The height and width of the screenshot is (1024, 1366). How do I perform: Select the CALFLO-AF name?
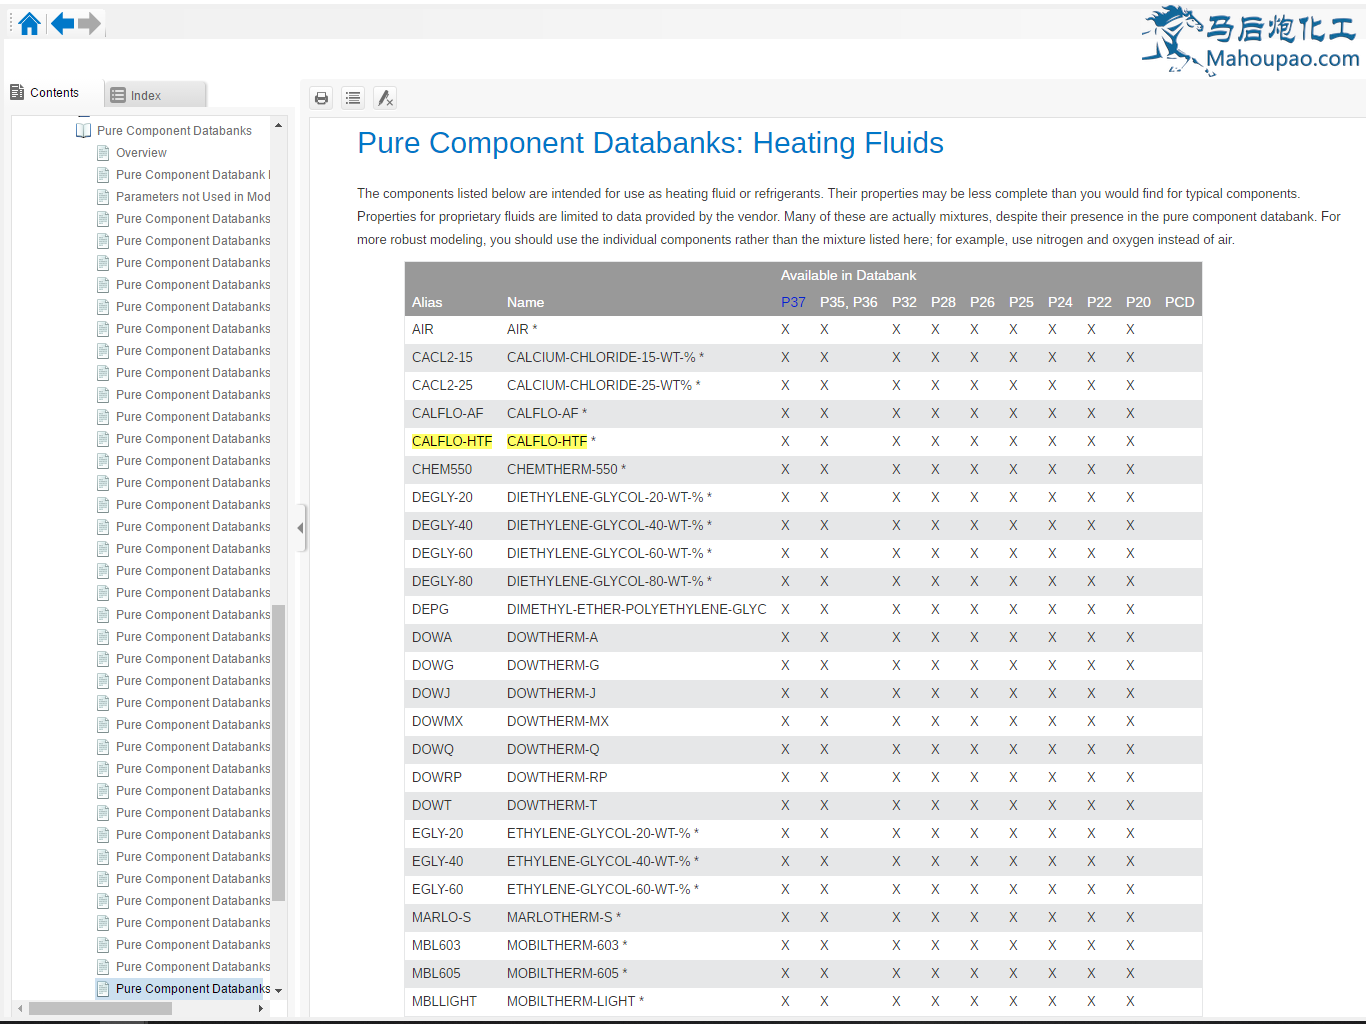pyautogui.click(x=547, y=413)
